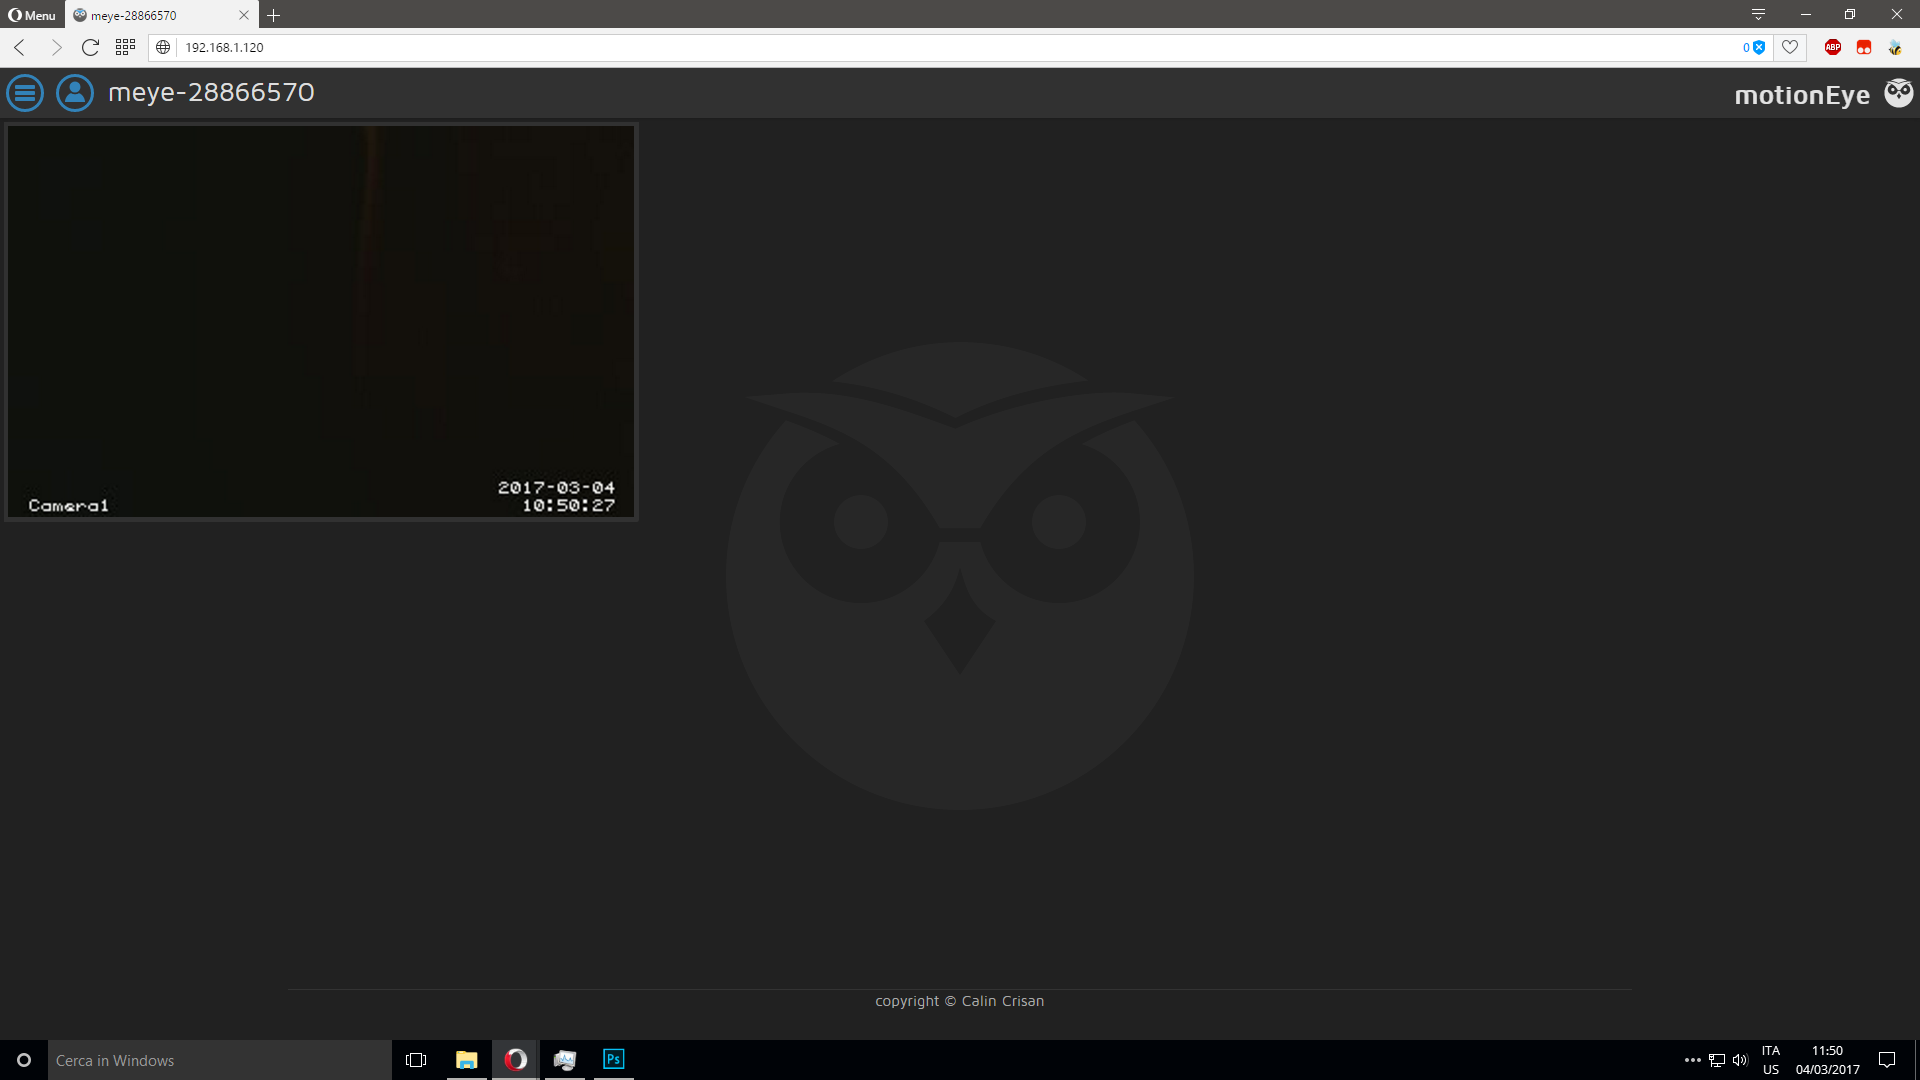Screen dimensions: 1920x1080
Task: Open the taskbar app next to Opera
Action: coord(565,1060)
